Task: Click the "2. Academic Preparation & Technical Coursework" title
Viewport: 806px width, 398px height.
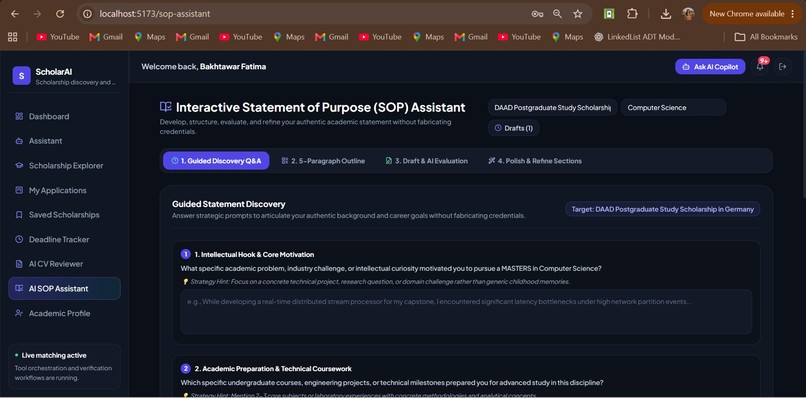Action: click(273, 369)
